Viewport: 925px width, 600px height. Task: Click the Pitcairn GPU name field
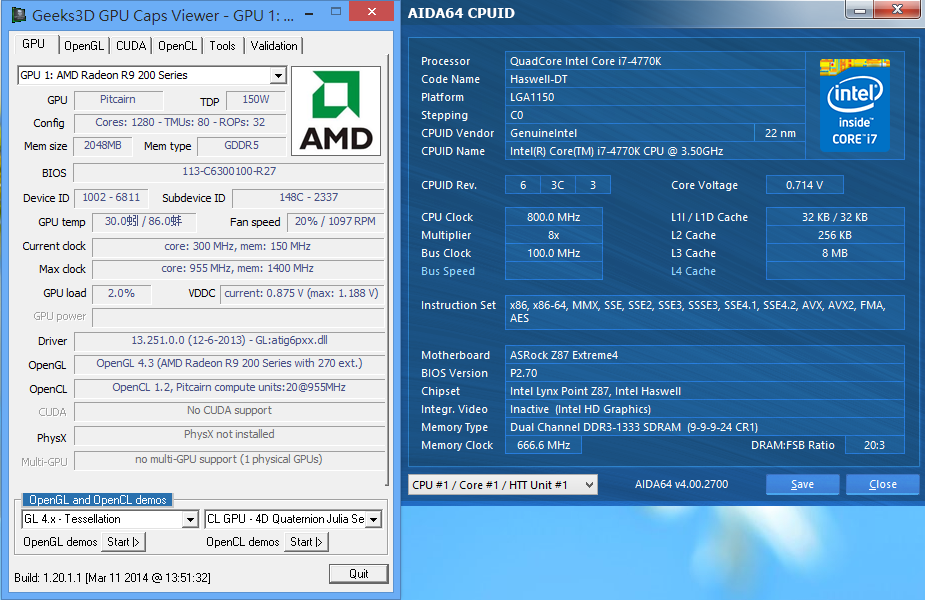[118, 100]
